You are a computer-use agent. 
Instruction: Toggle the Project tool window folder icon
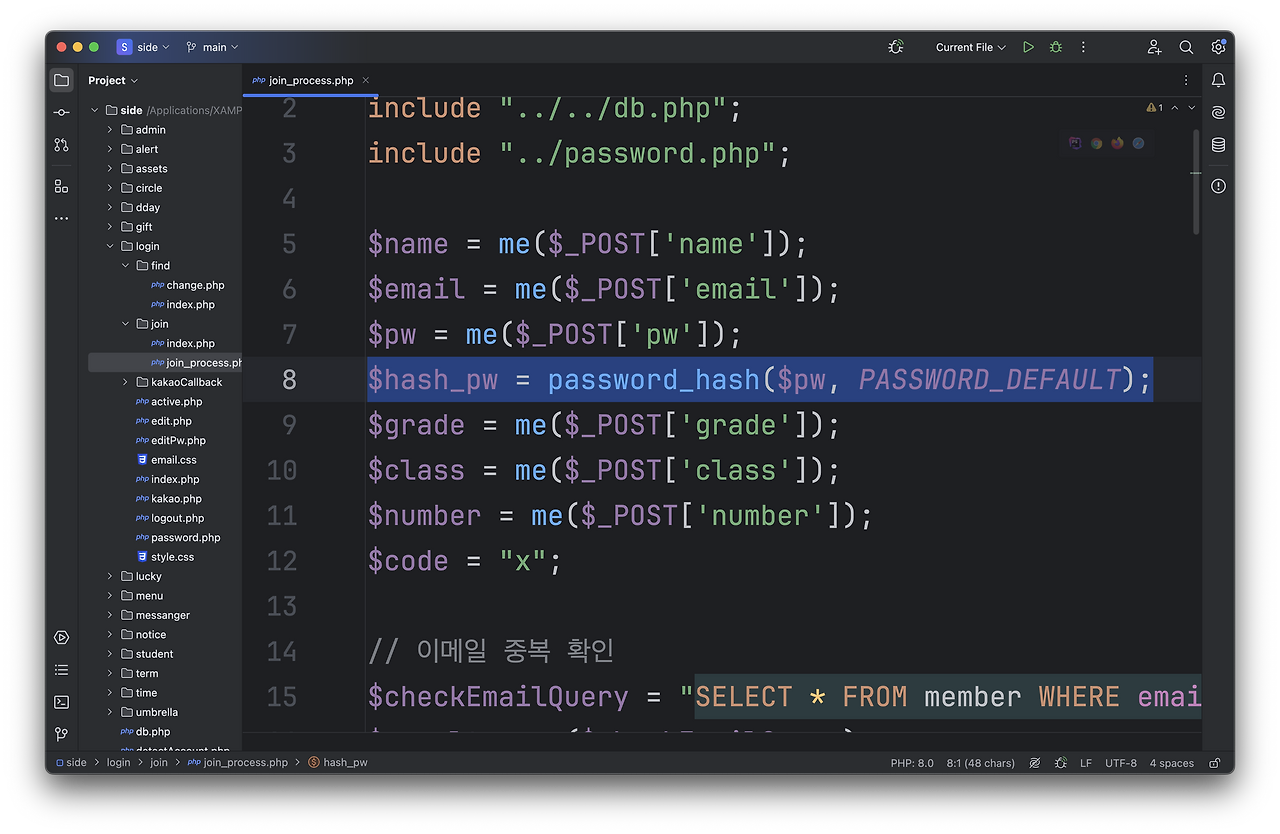pos(61,80)
